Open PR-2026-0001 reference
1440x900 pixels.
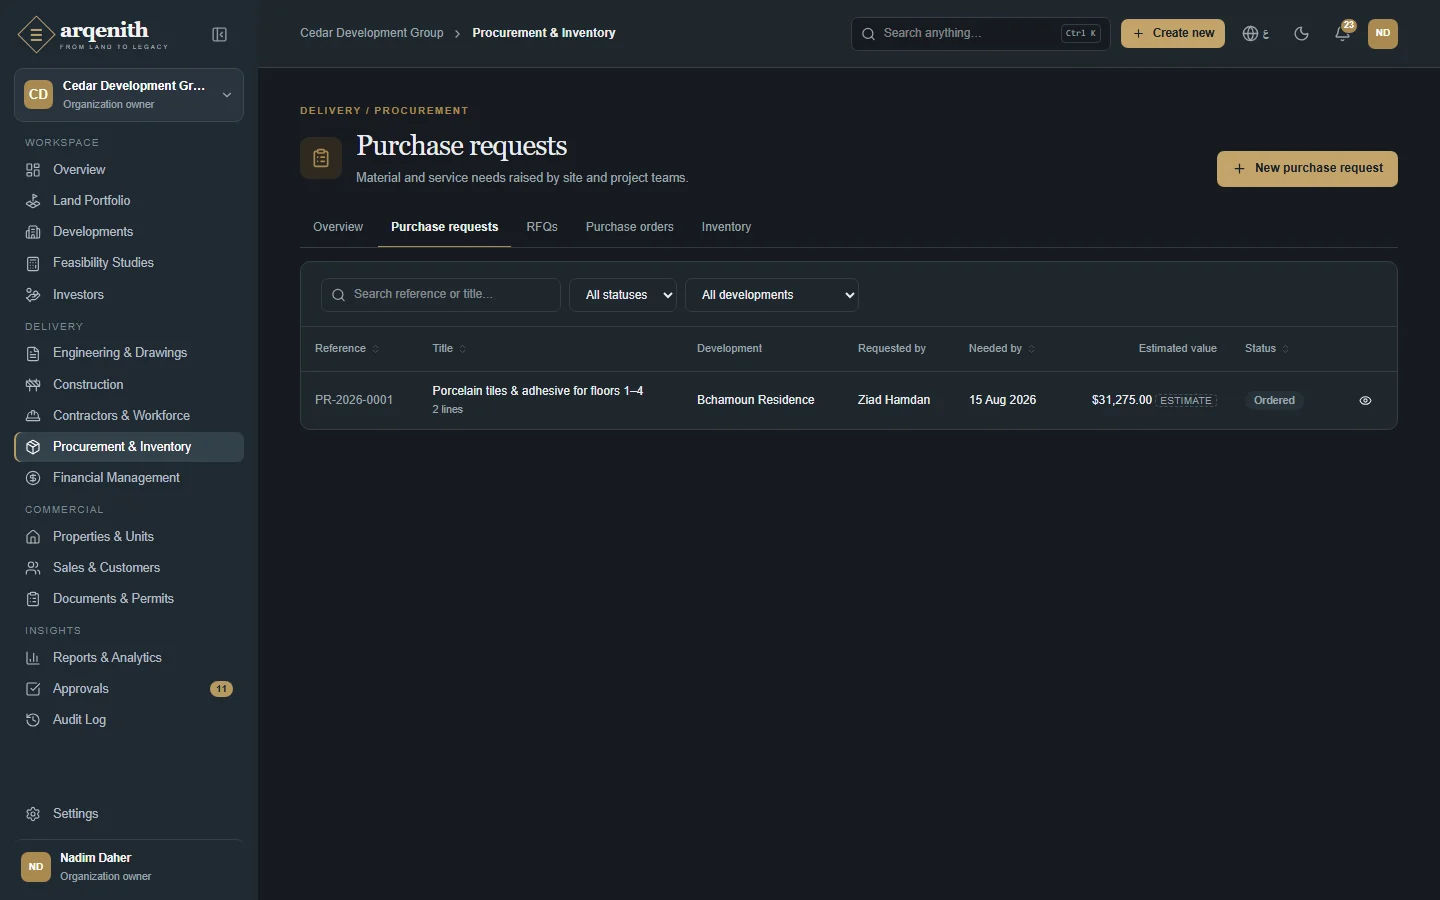click(x=354, y=400)
